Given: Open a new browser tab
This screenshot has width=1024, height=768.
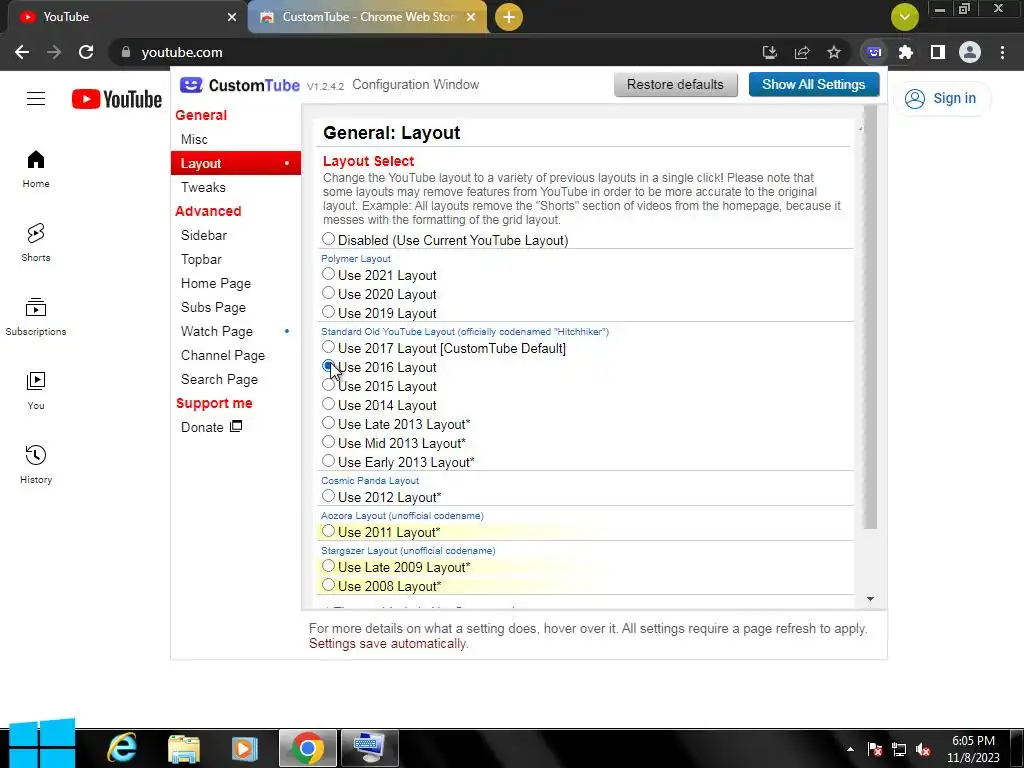Looking at the screenshot, I should point(509,17).
